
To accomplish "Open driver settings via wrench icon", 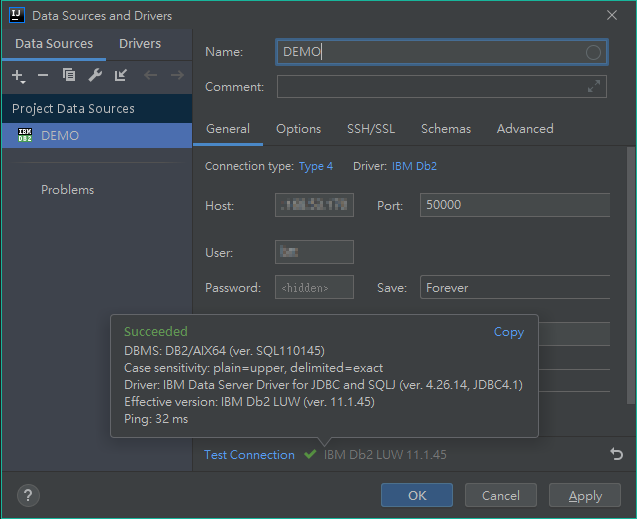I will 95,76.
